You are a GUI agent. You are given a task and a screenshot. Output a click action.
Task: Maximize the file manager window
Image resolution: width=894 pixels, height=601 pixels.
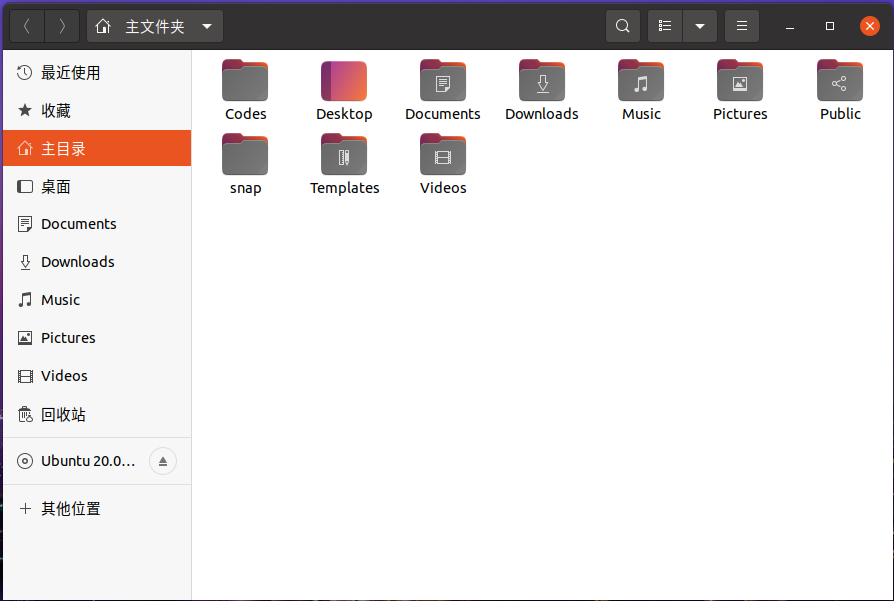tap(830, 26)
